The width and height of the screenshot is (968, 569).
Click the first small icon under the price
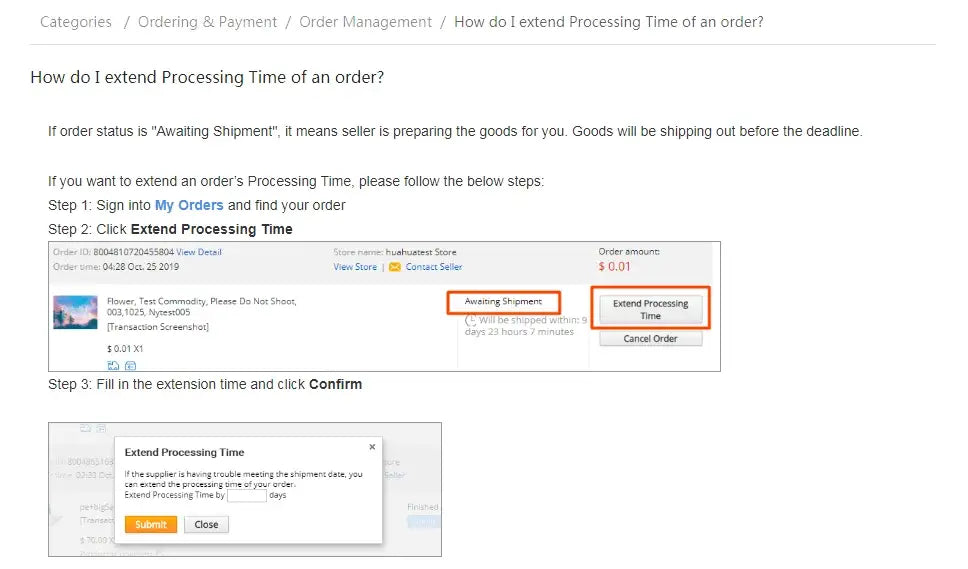(113, 365)
